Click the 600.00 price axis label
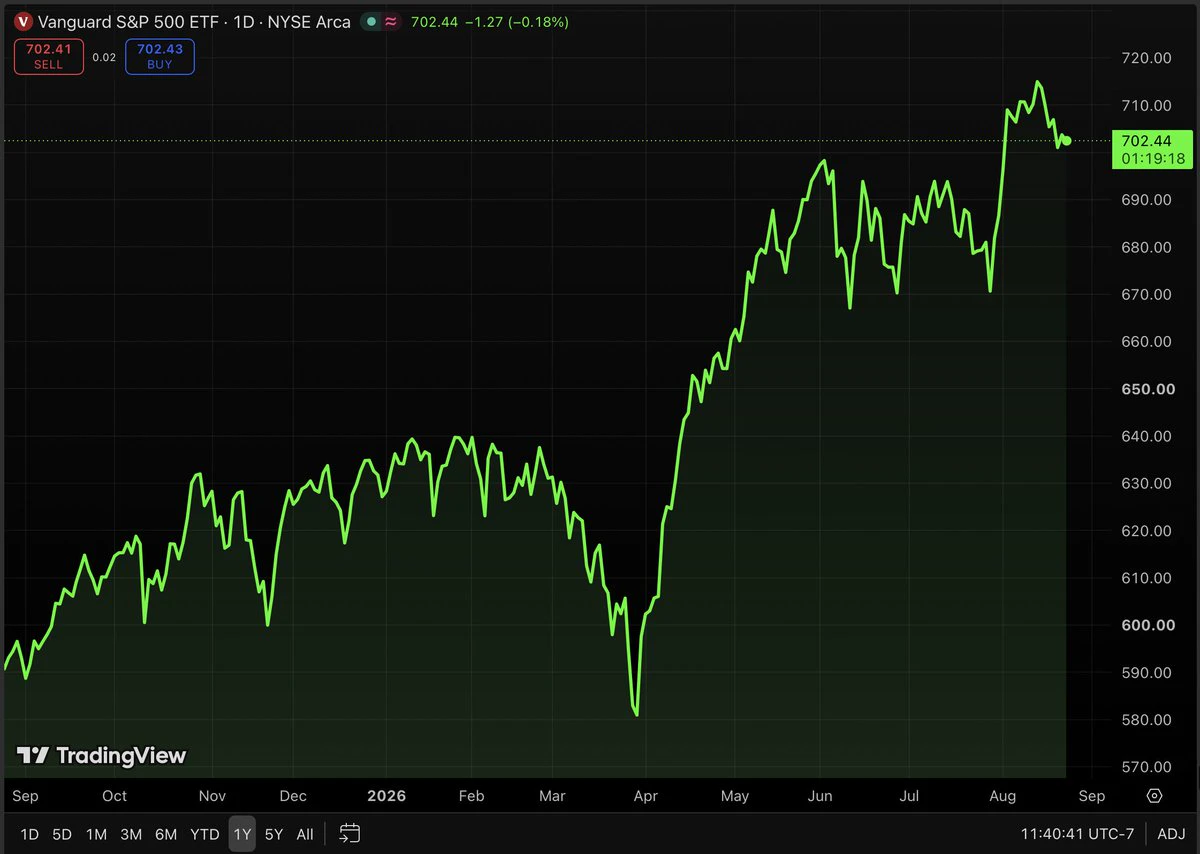 coord(1148,625)
